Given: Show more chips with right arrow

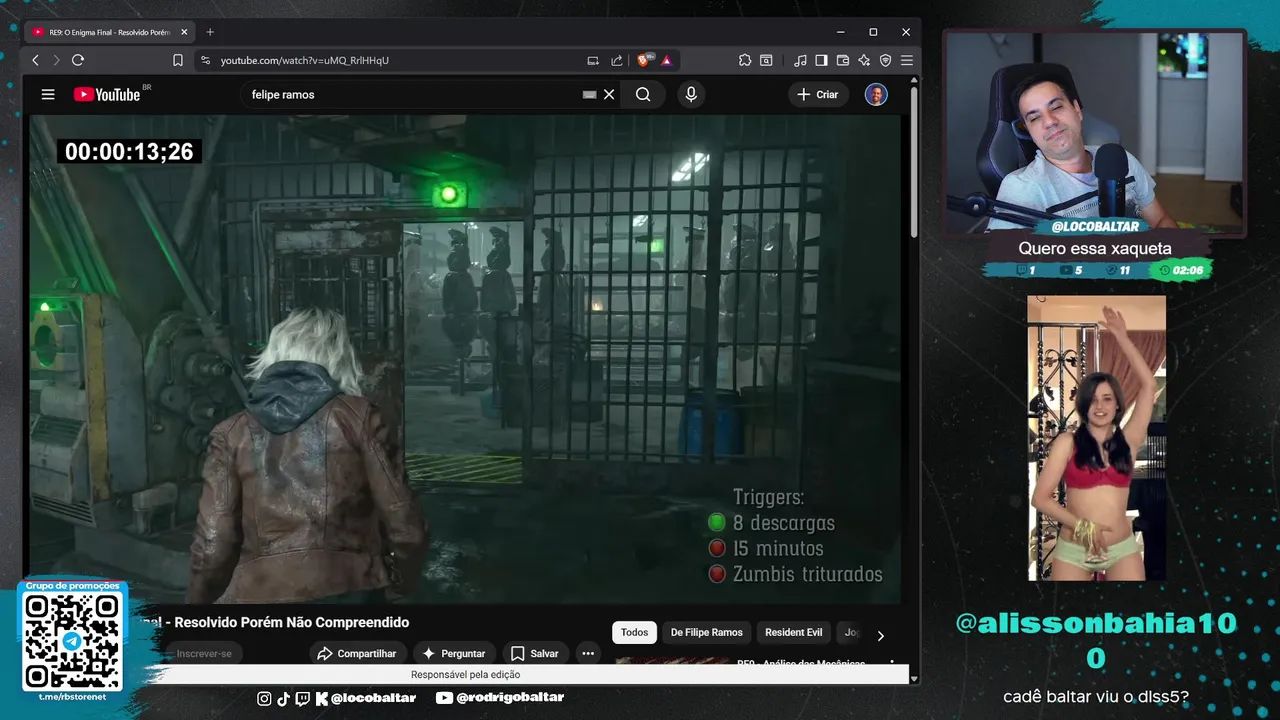Looking at the screenshot, I should 880,635.
